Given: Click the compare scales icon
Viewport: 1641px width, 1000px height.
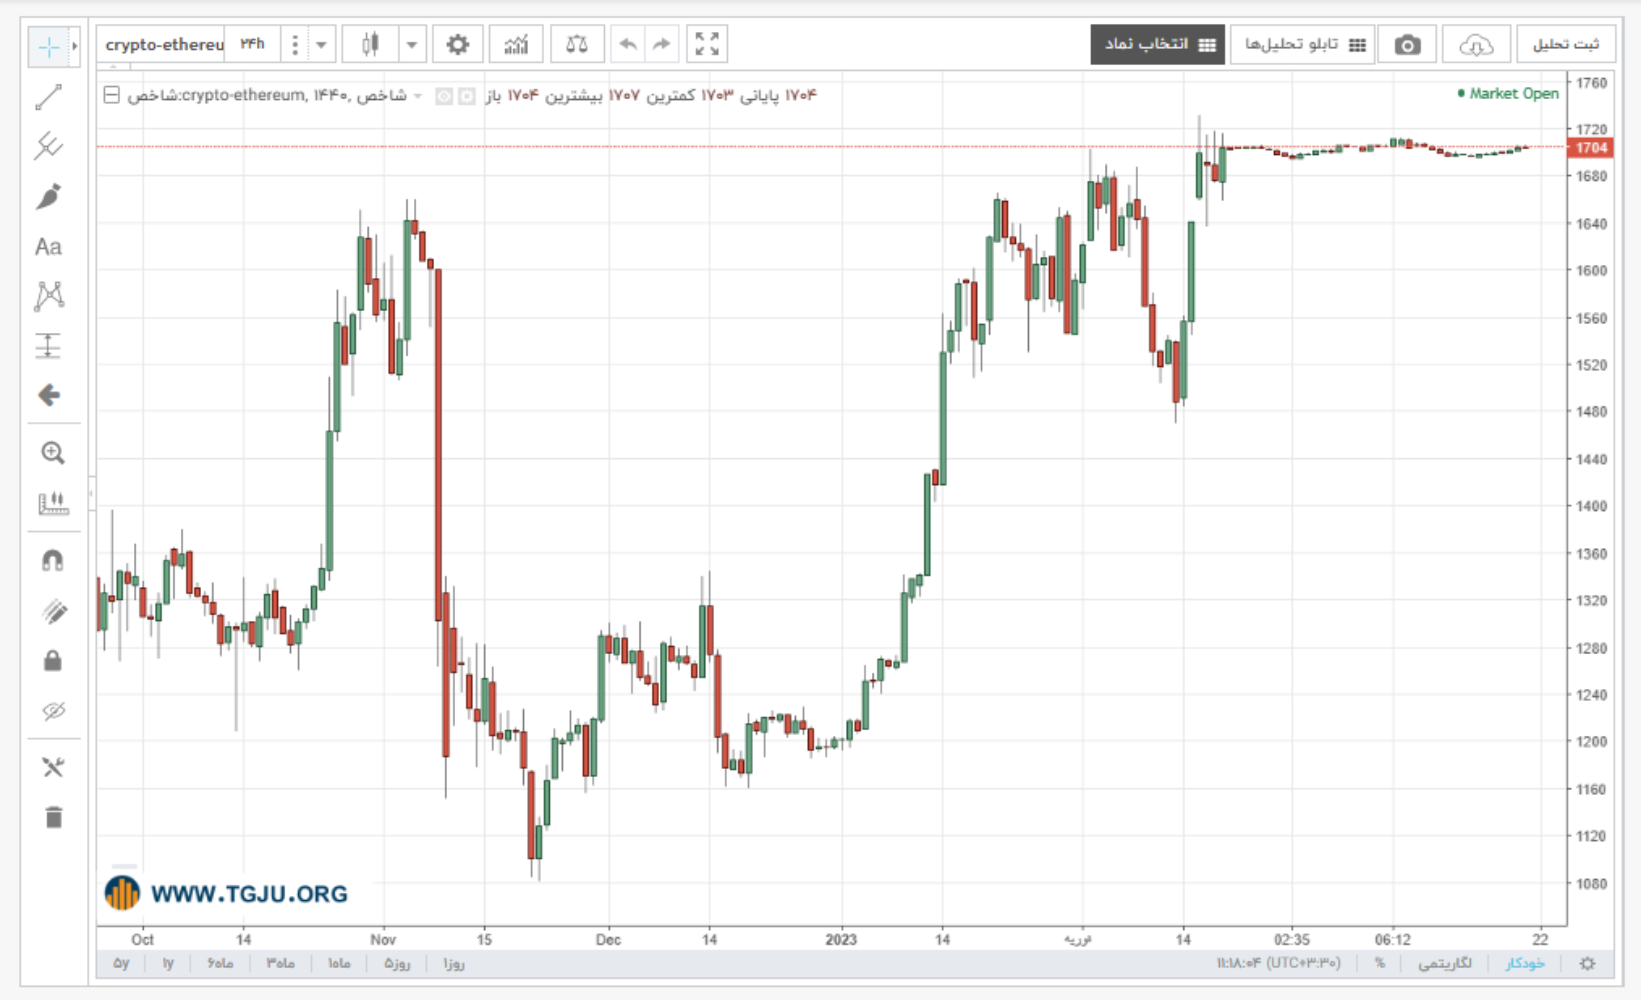Looking at the screenshot, I should (577, 44).
